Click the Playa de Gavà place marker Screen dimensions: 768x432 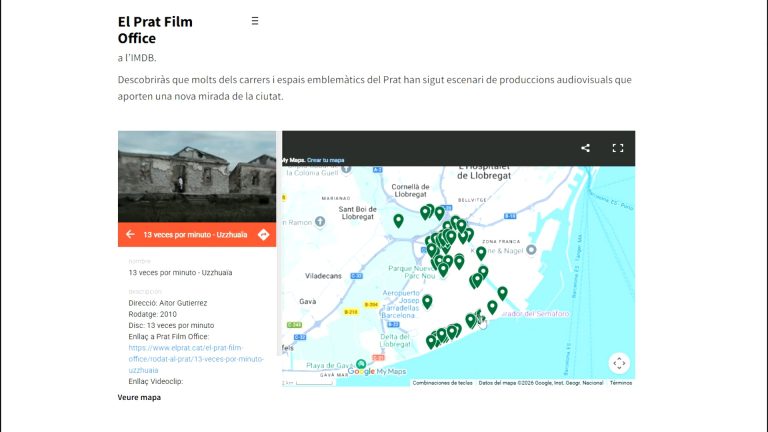click(x=361, y=364)
